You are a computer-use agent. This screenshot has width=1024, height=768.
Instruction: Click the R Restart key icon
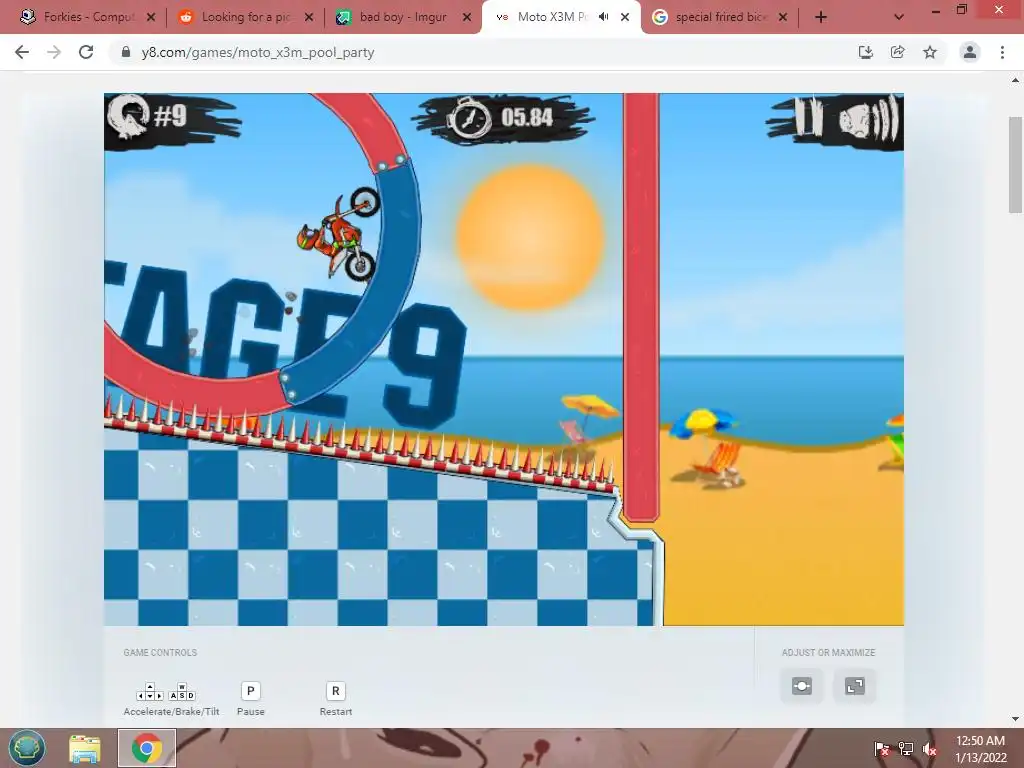pyautogui.click(x=336, y=691)
